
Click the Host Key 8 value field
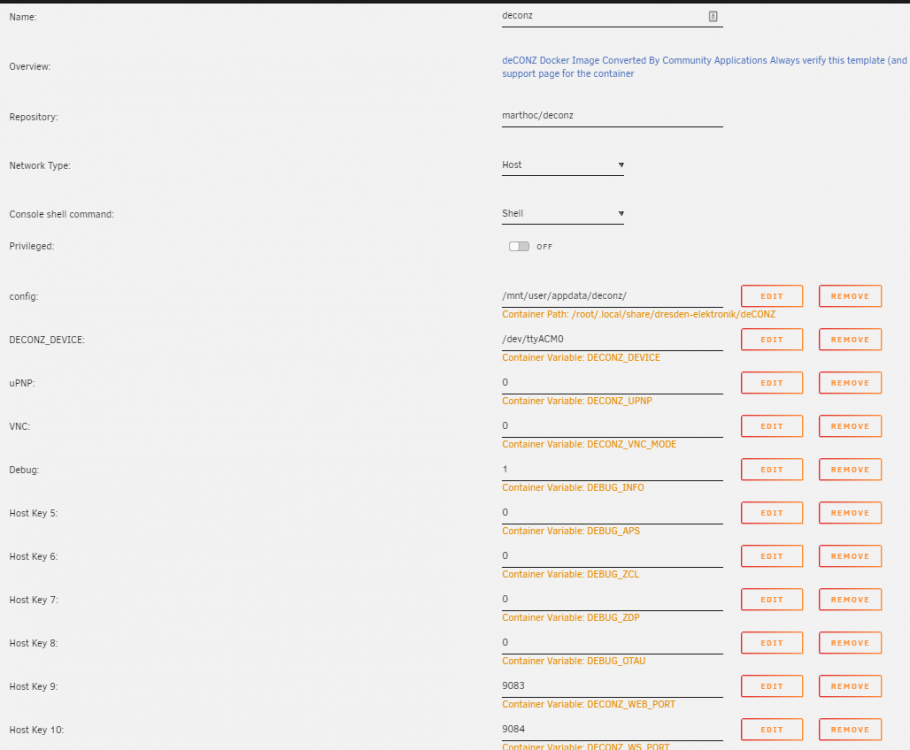[x=612, y=643]
